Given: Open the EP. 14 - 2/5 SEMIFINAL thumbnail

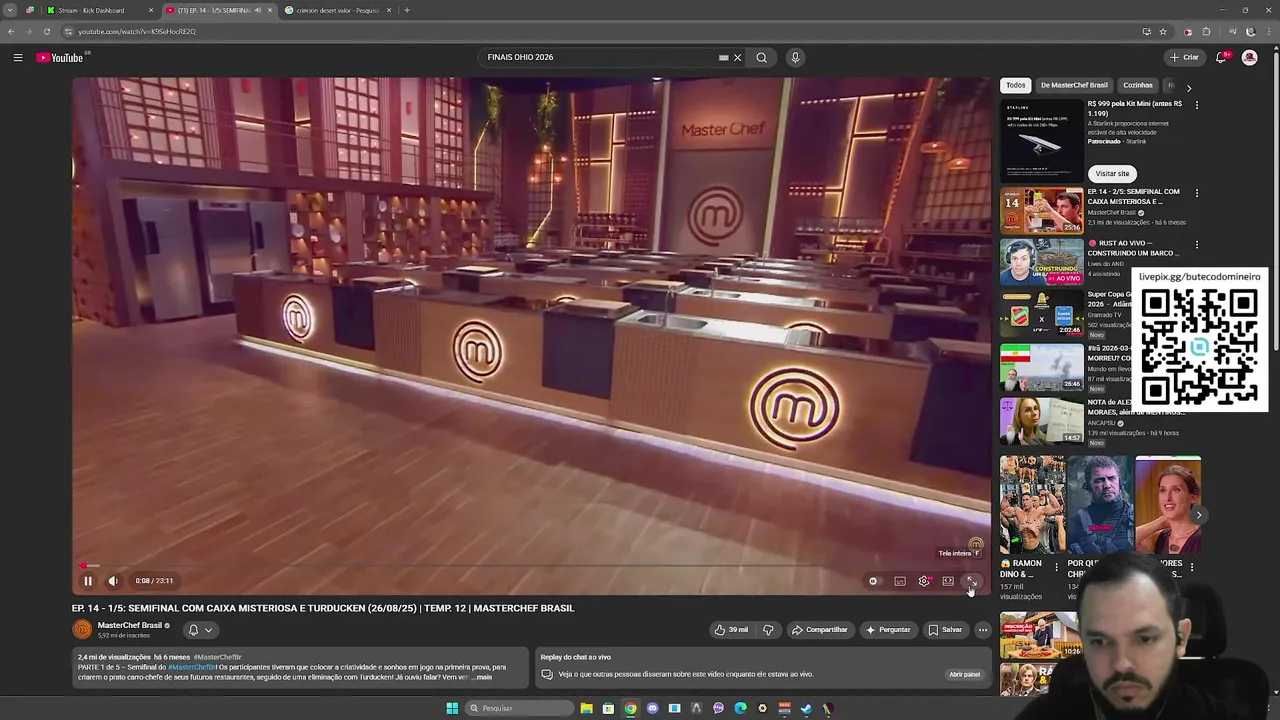Looking at the screenshot, I should (1042, 211).
